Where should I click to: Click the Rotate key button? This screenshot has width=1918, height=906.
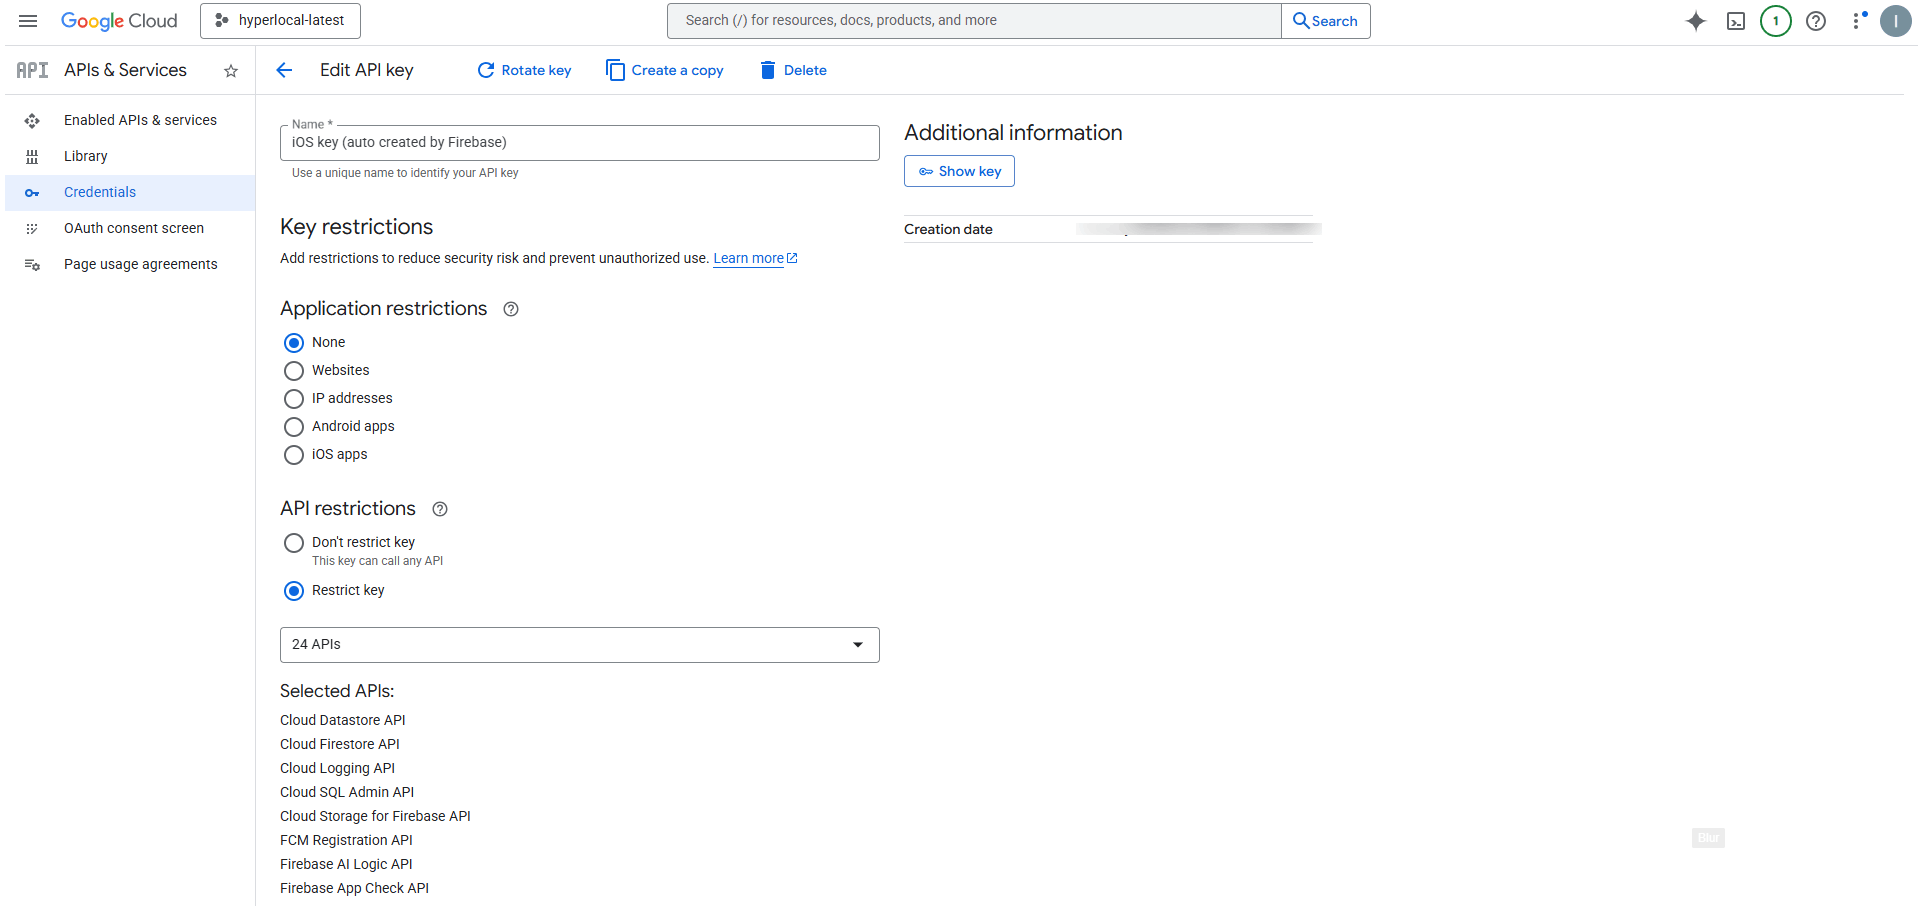(x=524, y=70)
